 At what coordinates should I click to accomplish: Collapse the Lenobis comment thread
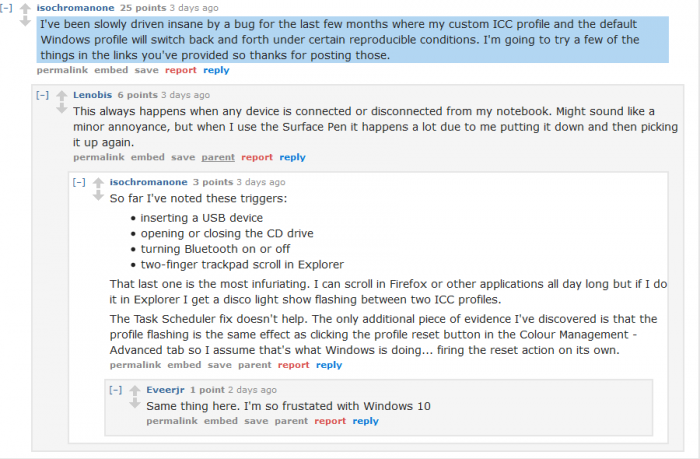[x=42, y=95]
